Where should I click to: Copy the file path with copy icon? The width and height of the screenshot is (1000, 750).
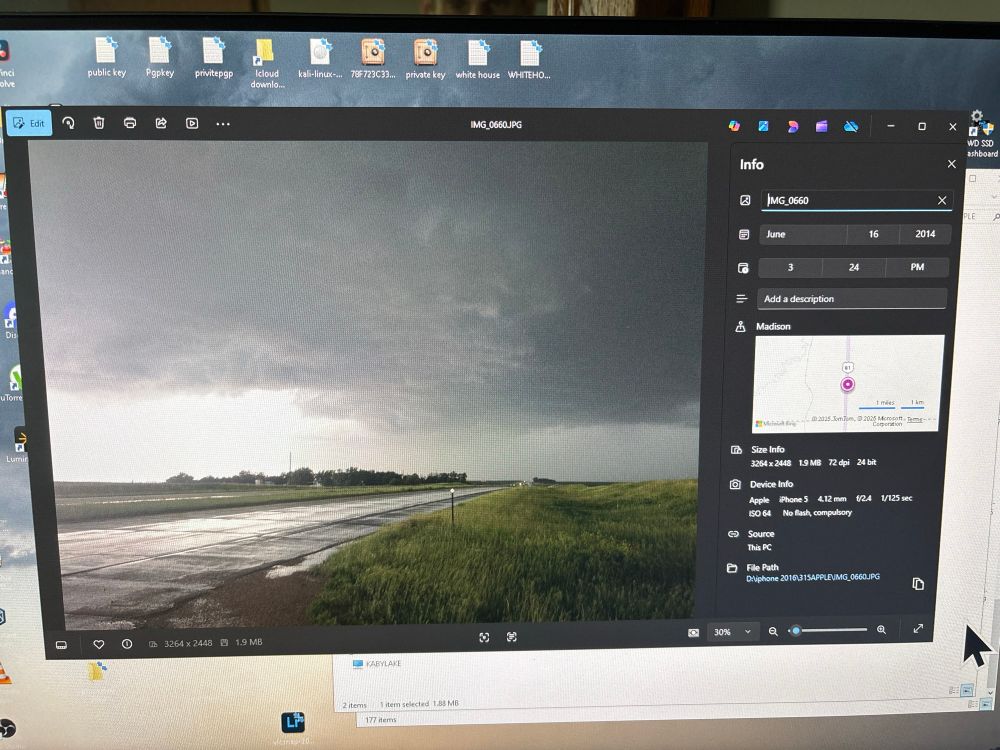click(x=918, y=584)
